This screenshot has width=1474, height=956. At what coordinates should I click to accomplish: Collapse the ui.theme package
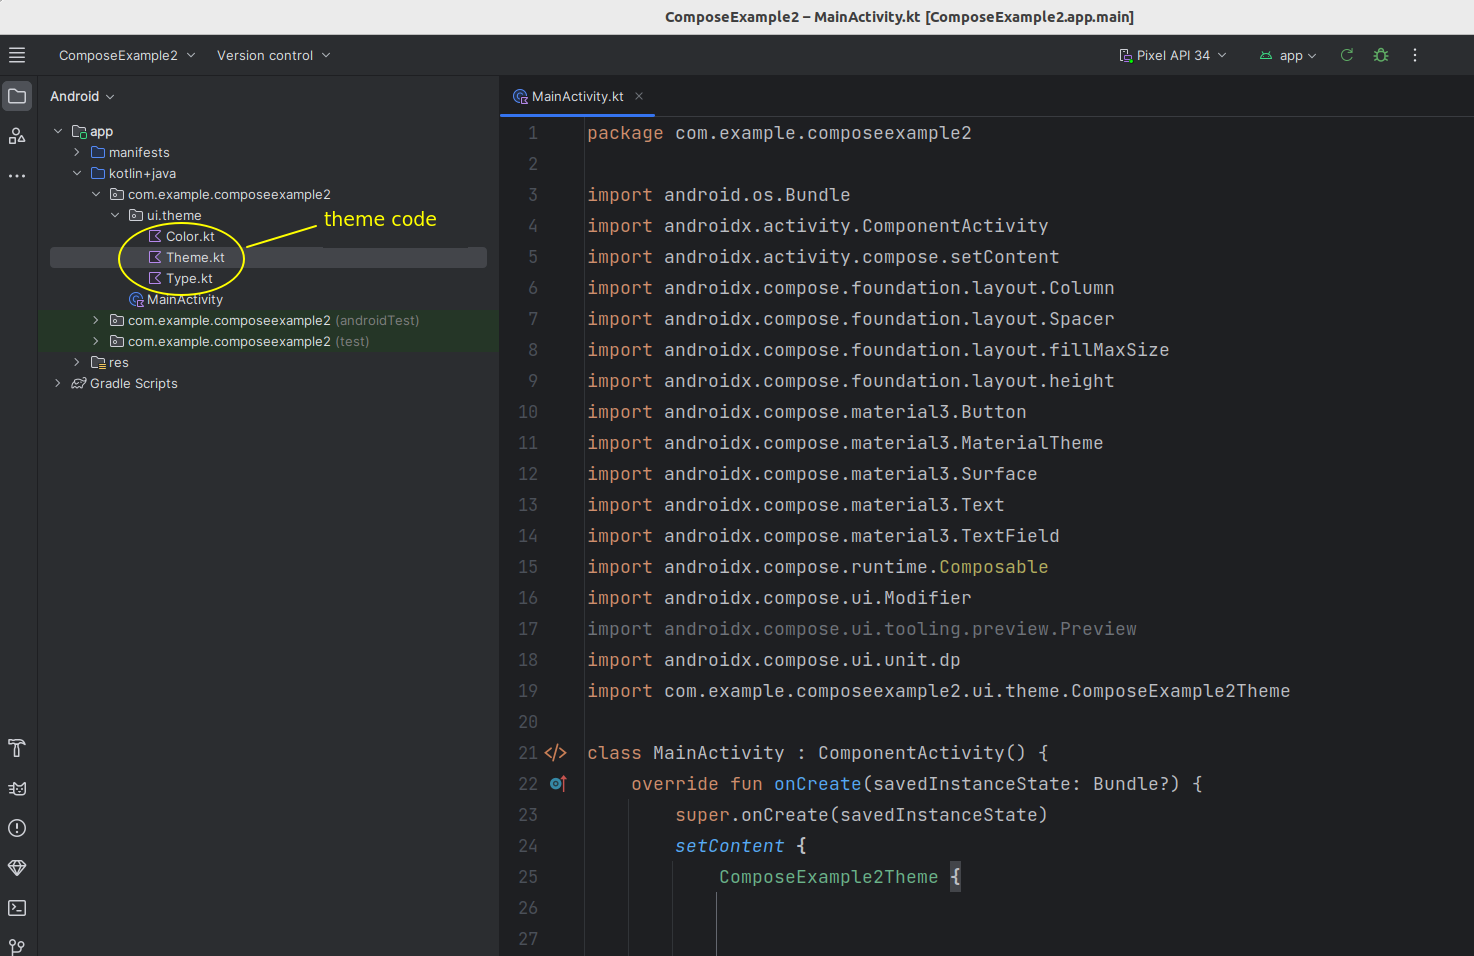[115, 215]
